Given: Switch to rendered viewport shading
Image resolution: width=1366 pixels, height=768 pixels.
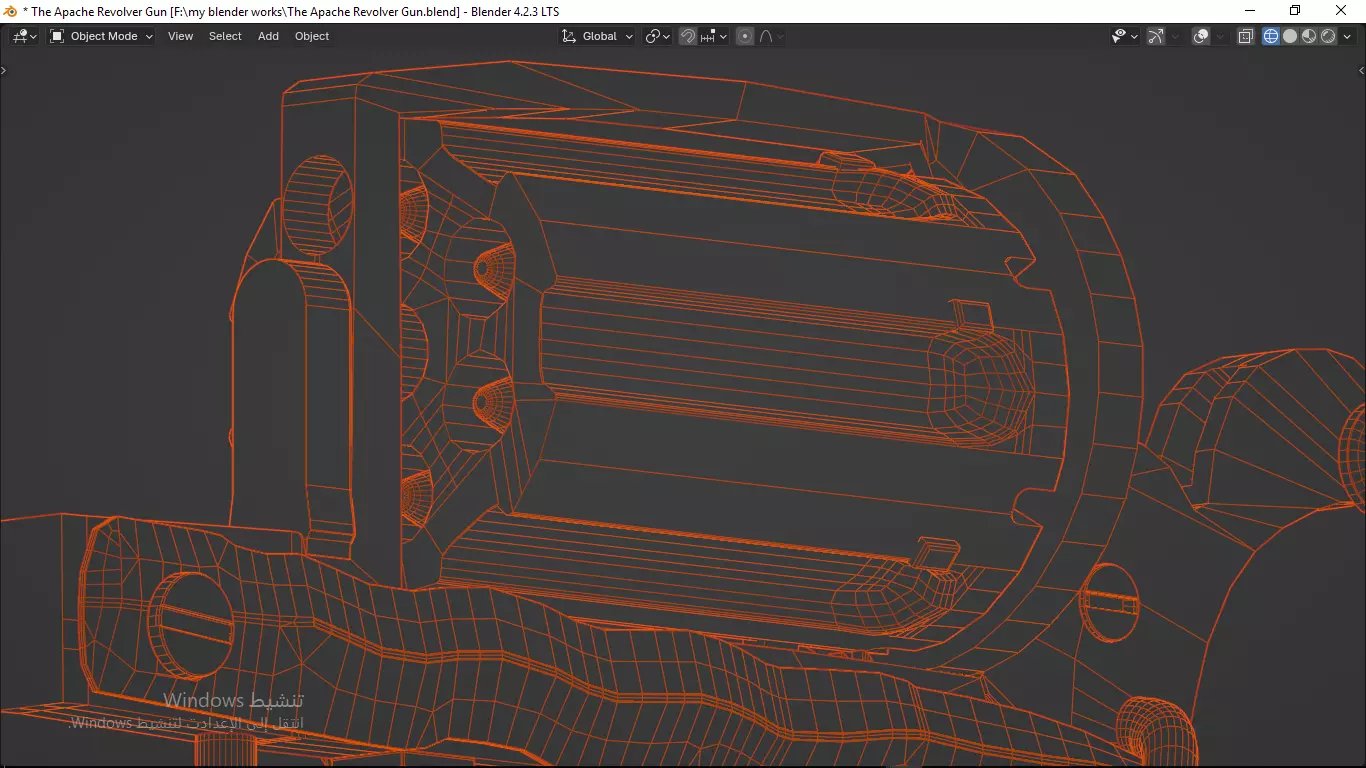Looking at the screenshot, I should pyautogui.click(x=1328, y=36).
